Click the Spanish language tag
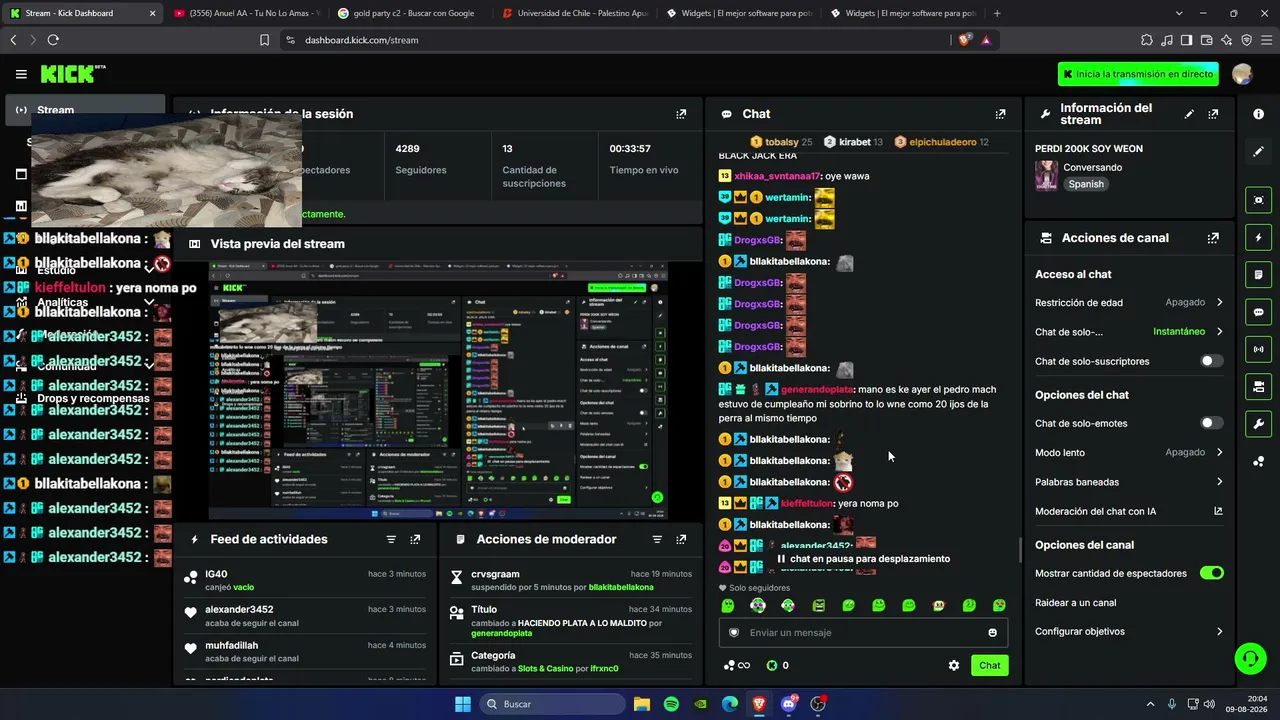 pyautogui.click(x=1086, y=184)
